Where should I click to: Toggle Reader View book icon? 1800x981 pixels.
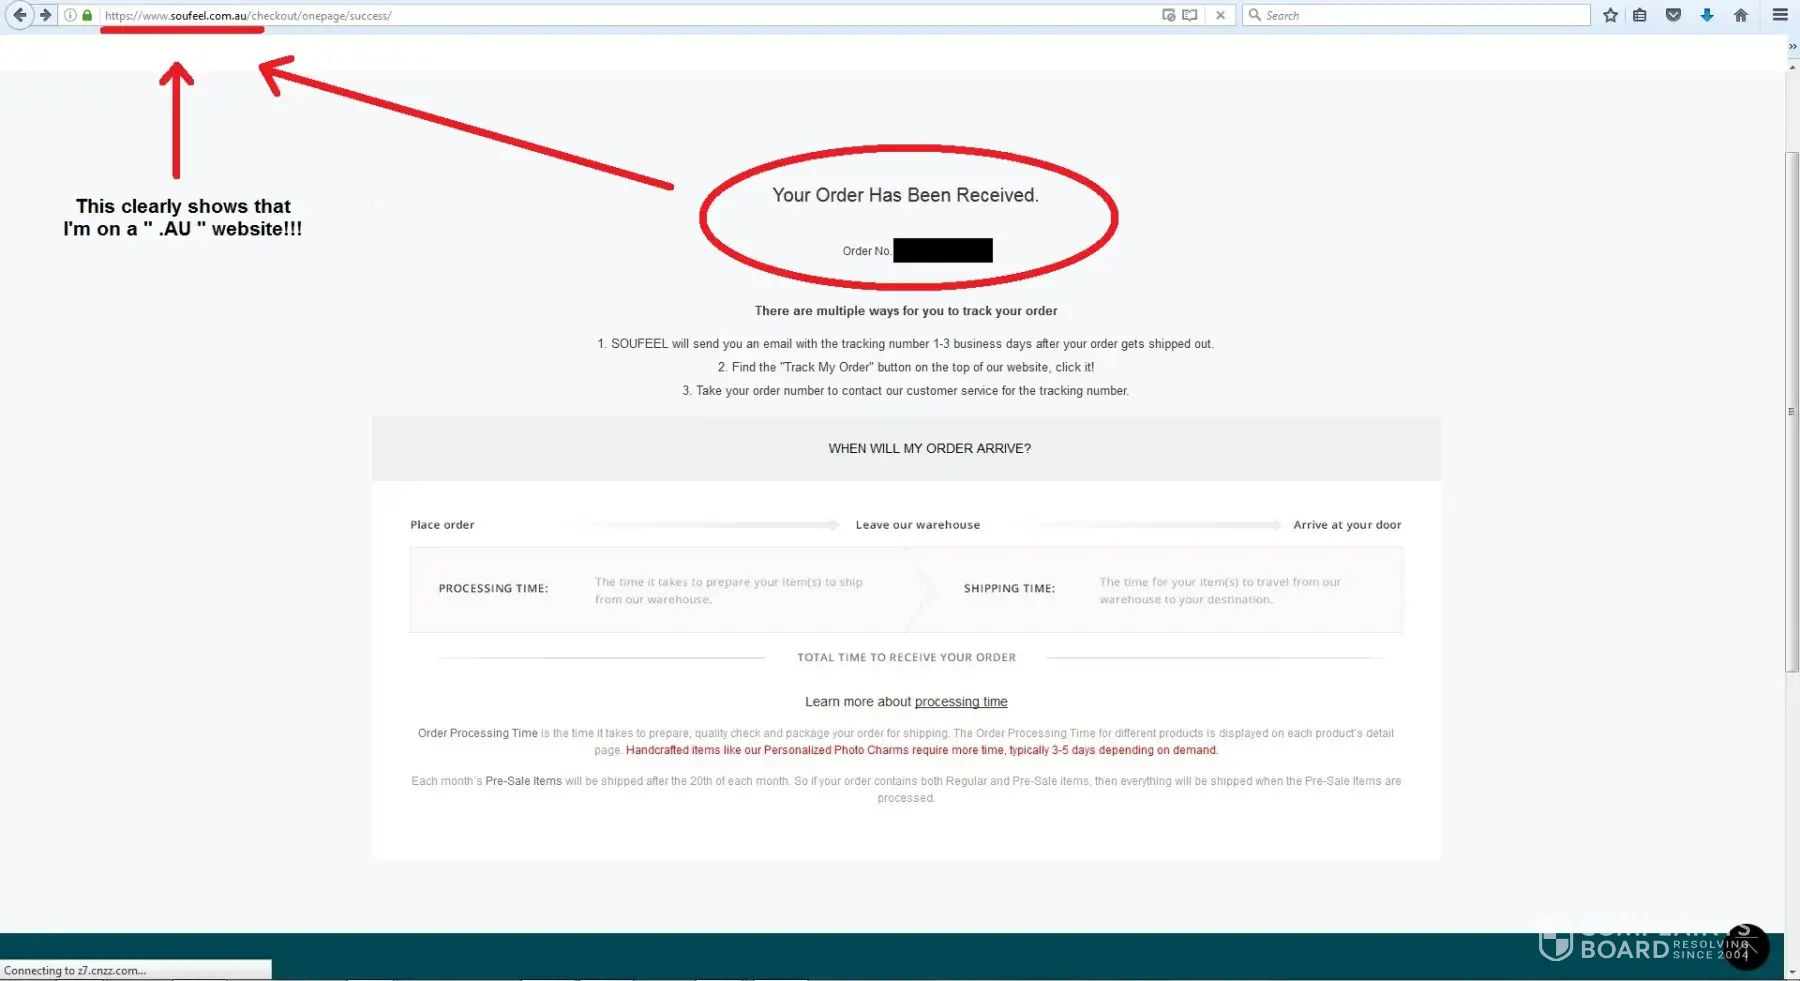[1189, 15]
